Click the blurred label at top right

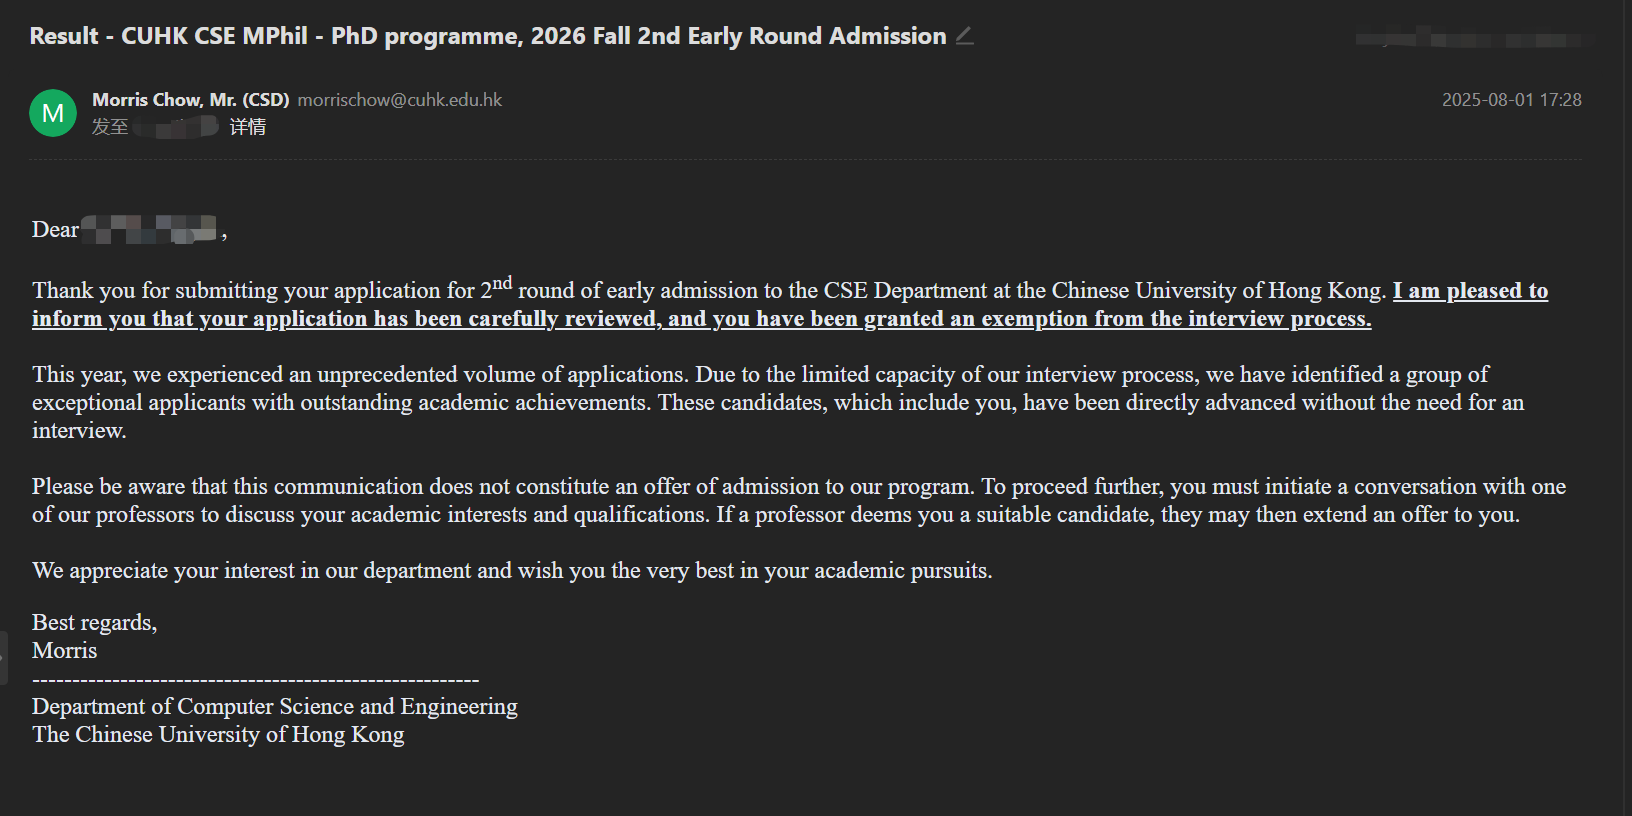[1468, 40]
